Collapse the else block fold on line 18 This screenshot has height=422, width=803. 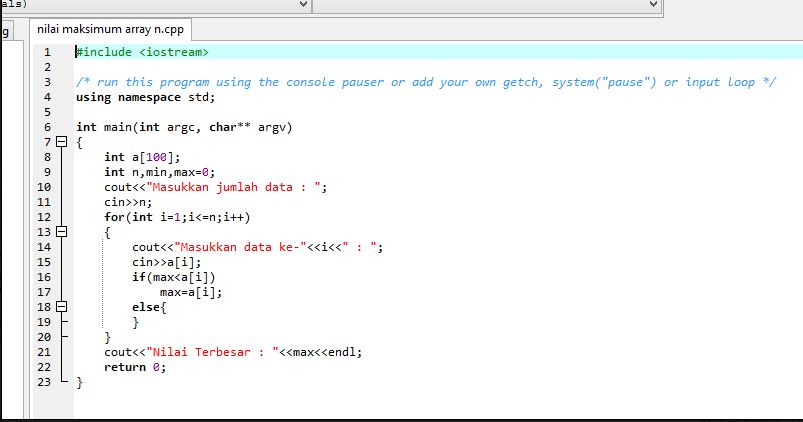pos(61,307)
